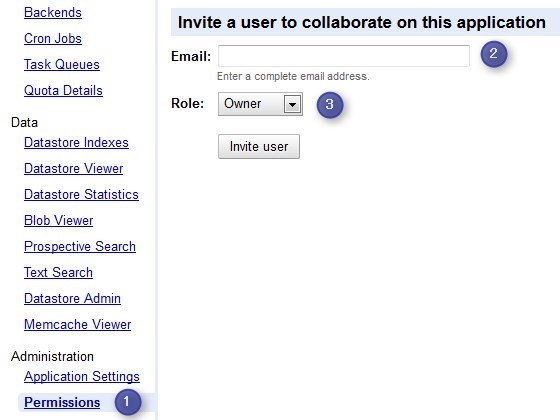Launch the Datastore Viewer
Screen dimensions: 560x420
click(74, 169)
